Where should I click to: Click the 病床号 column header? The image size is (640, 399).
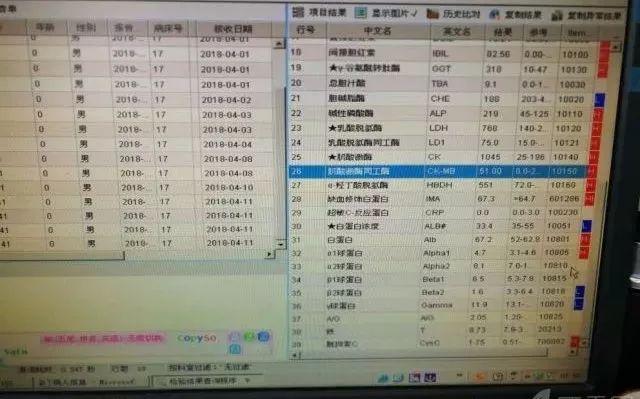(x=167, y=28)
